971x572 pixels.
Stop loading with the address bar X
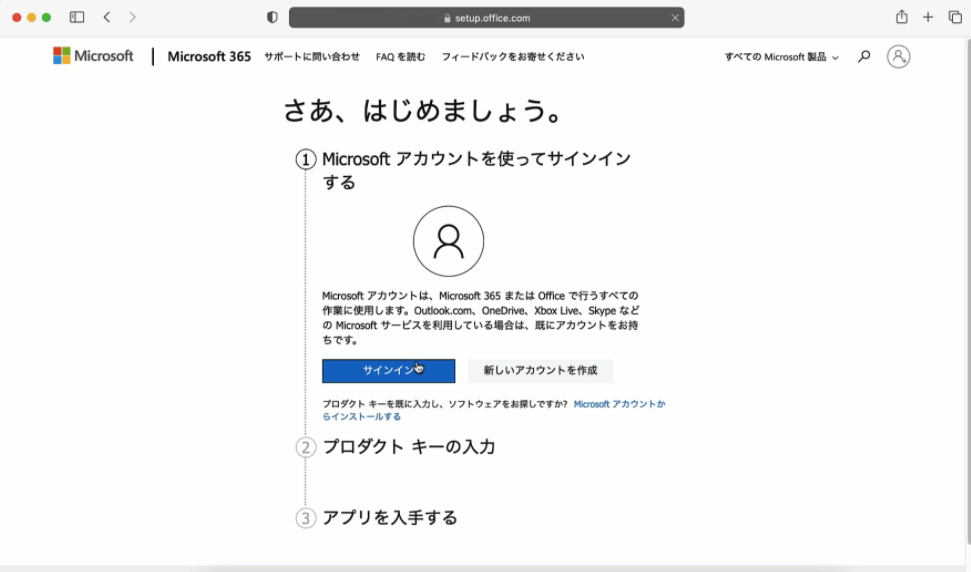click(x=675, y=18)
